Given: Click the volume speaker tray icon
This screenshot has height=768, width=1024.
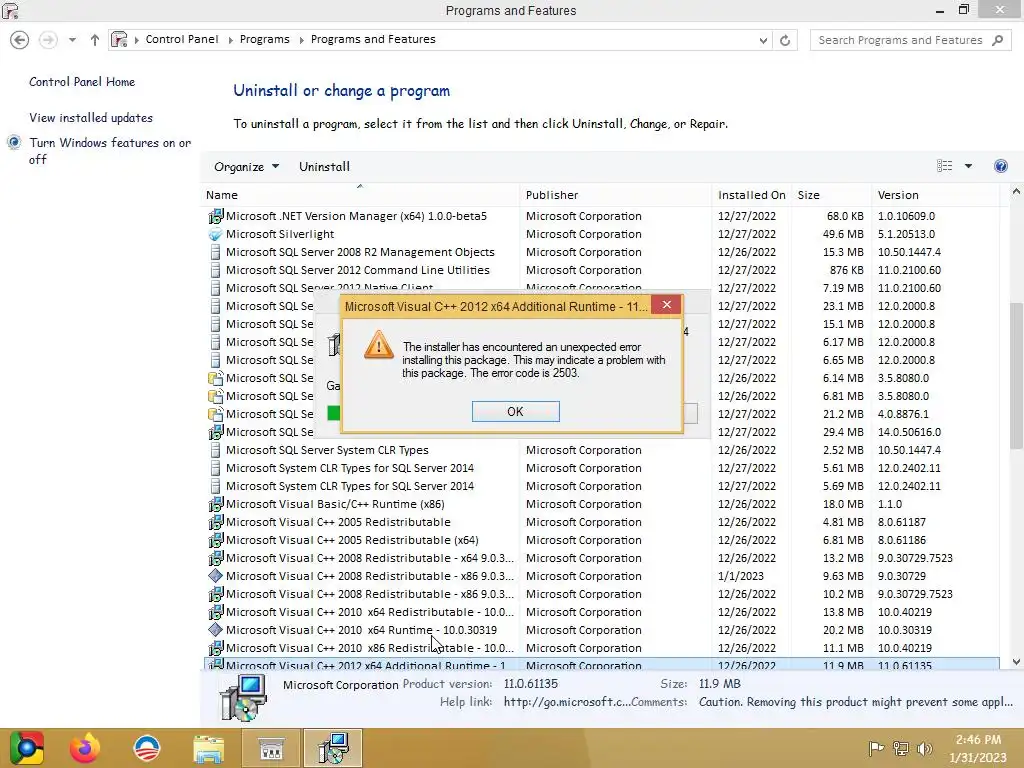Looking at the screenshot, I should pos(924,748).
